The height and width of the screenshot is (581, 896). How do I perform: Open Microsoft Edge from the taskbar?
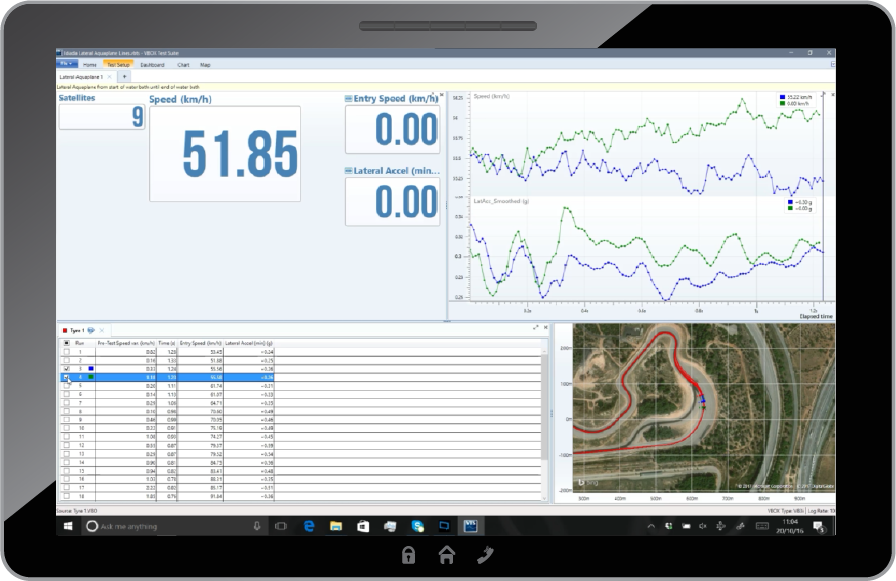click(x=310, y=526)
